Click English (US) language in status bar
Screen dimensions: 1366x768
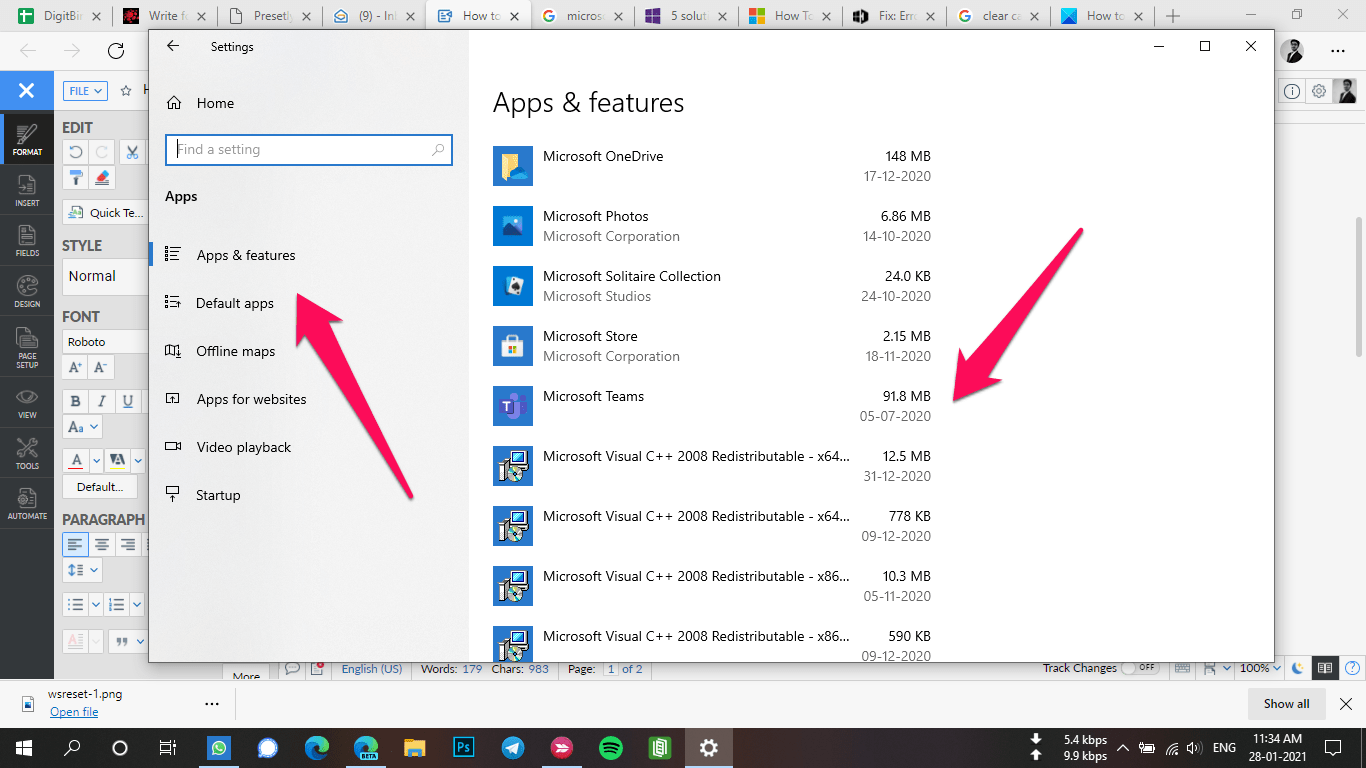click(371, 669)
